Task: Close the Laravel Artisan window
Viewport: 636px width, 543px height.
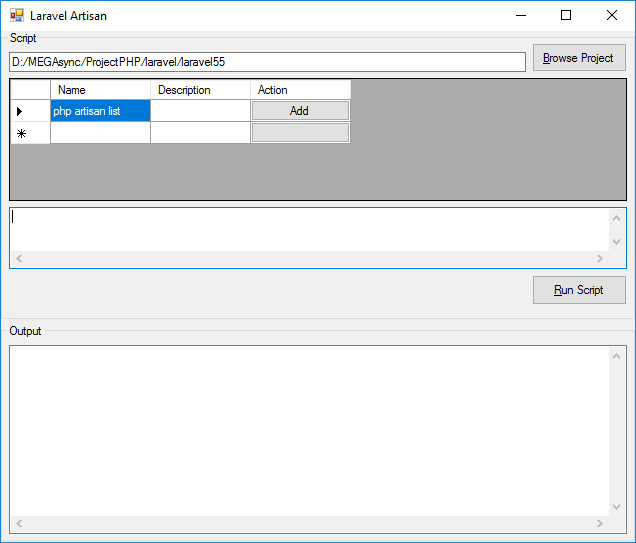Action: [612, 15]
